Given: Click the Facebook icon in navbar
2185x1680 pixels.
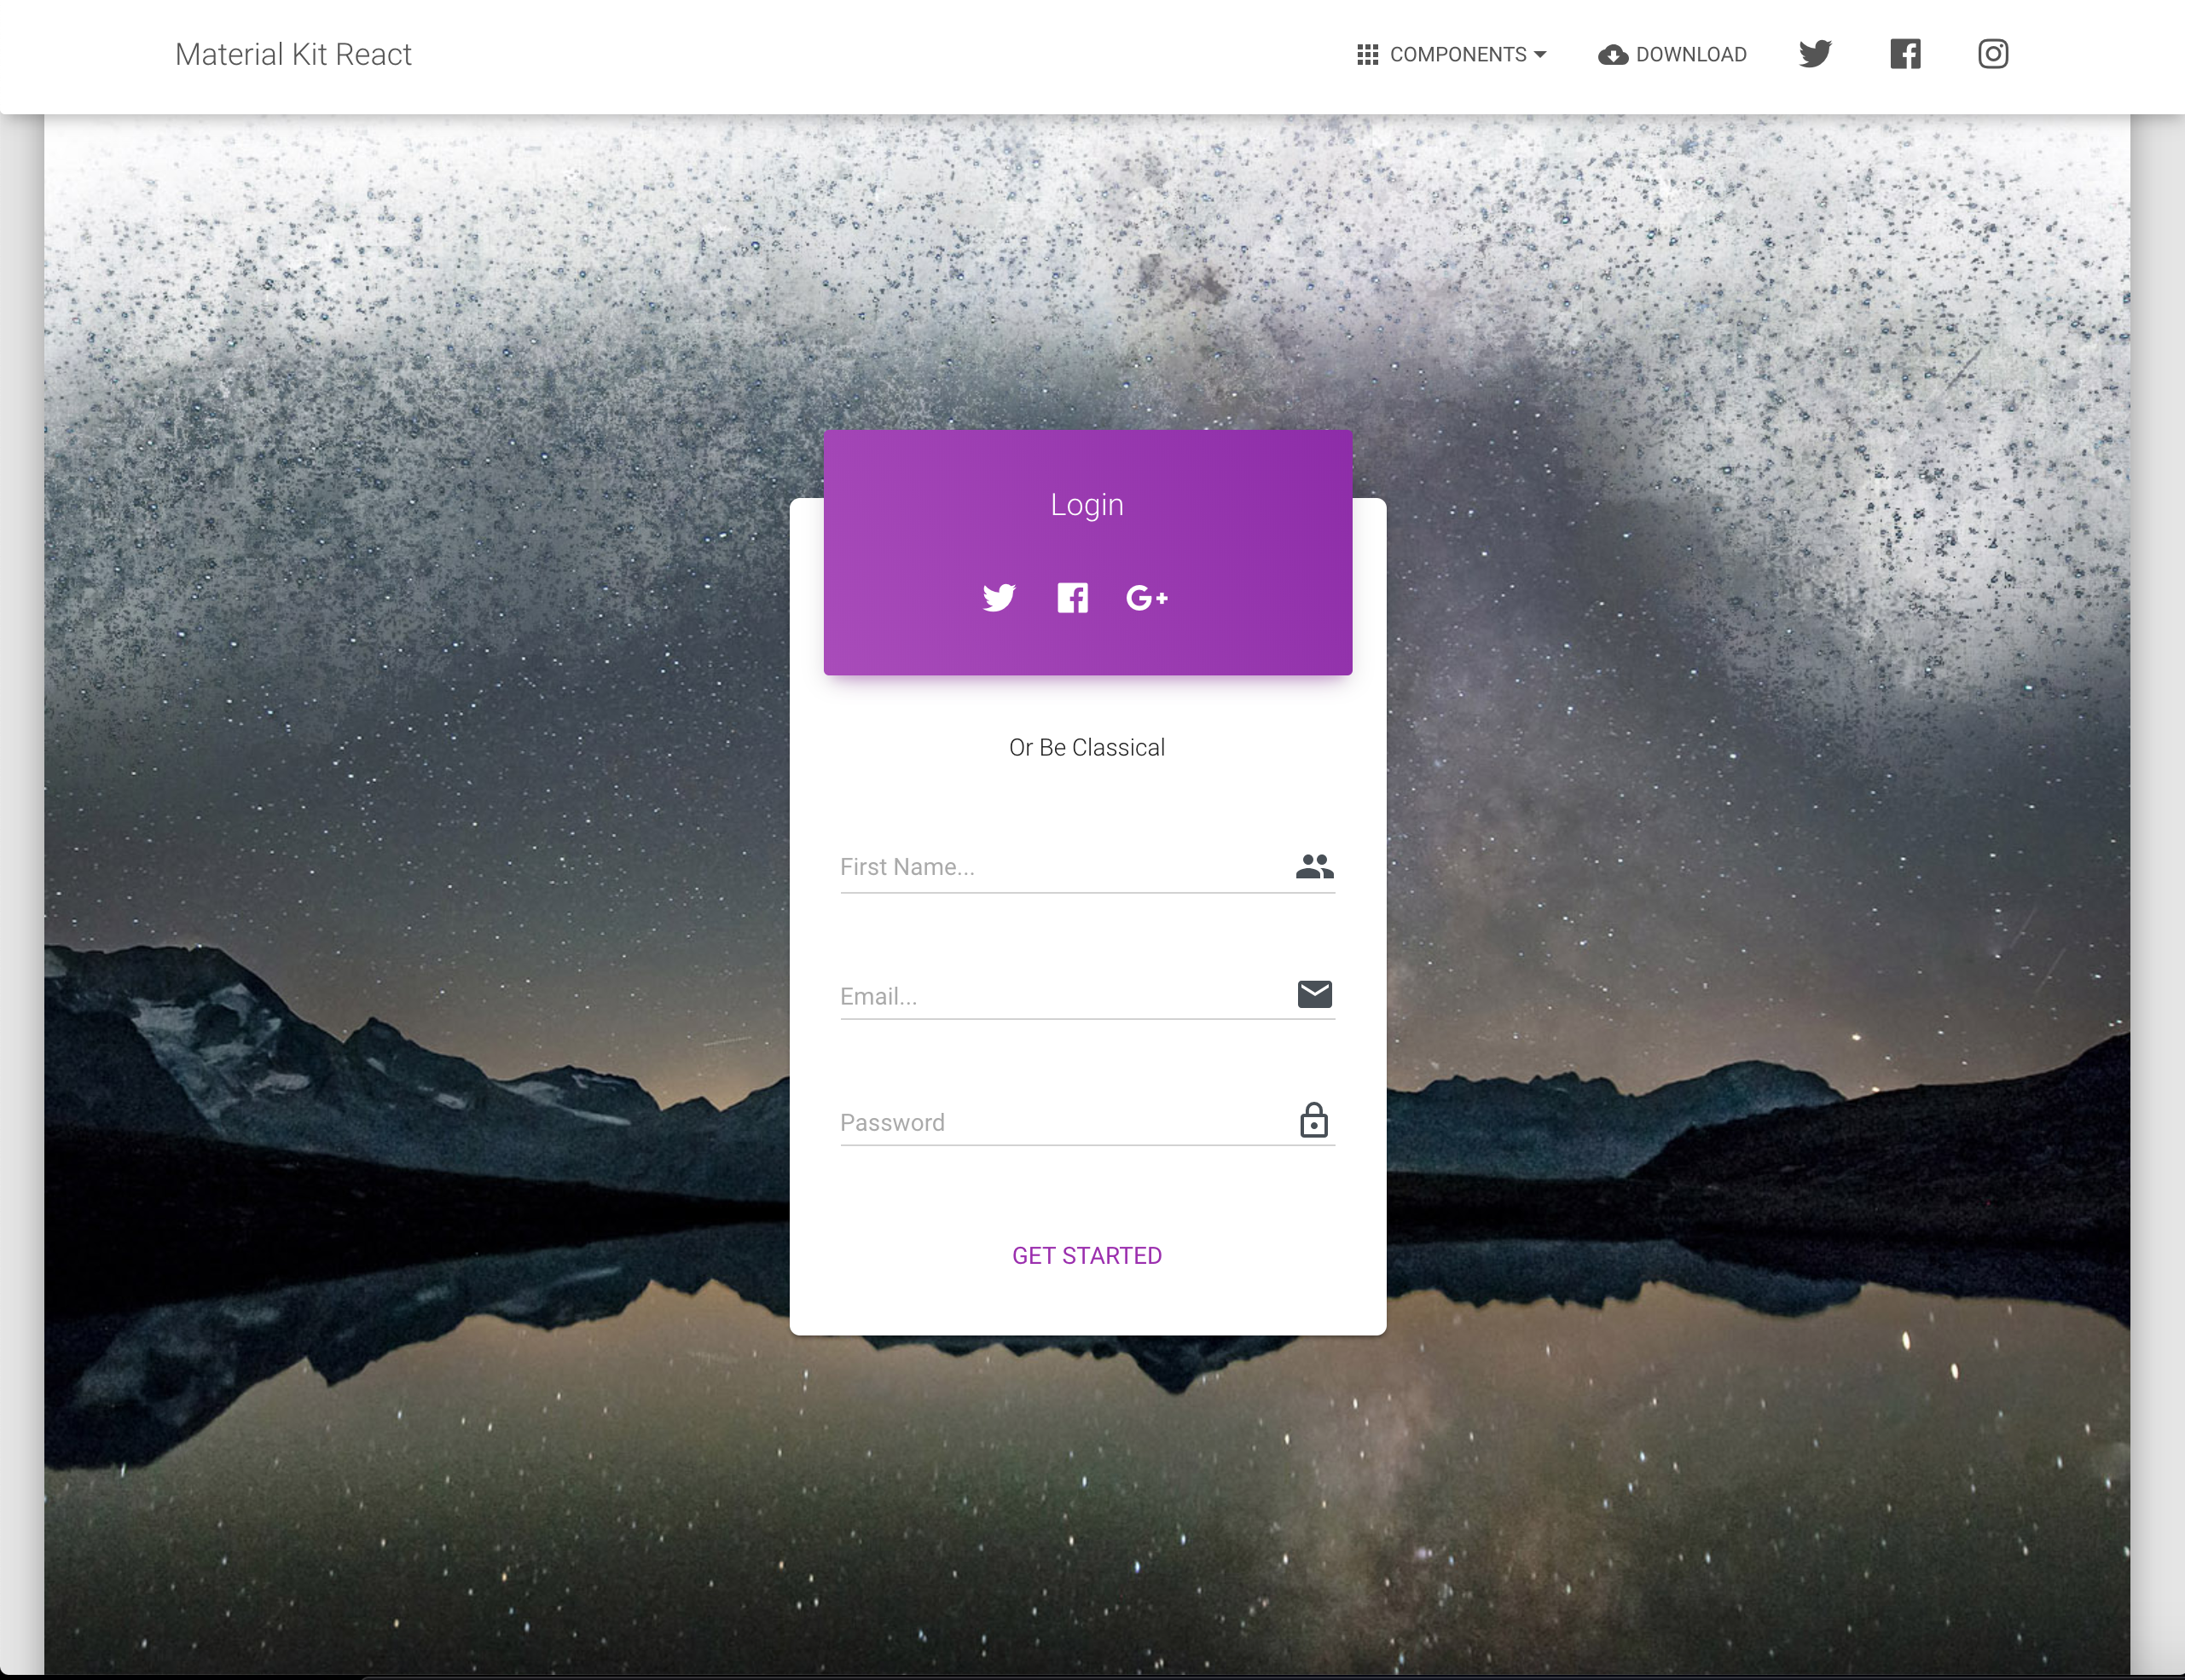Looking at the screenshot, I should pos(1906,53).
